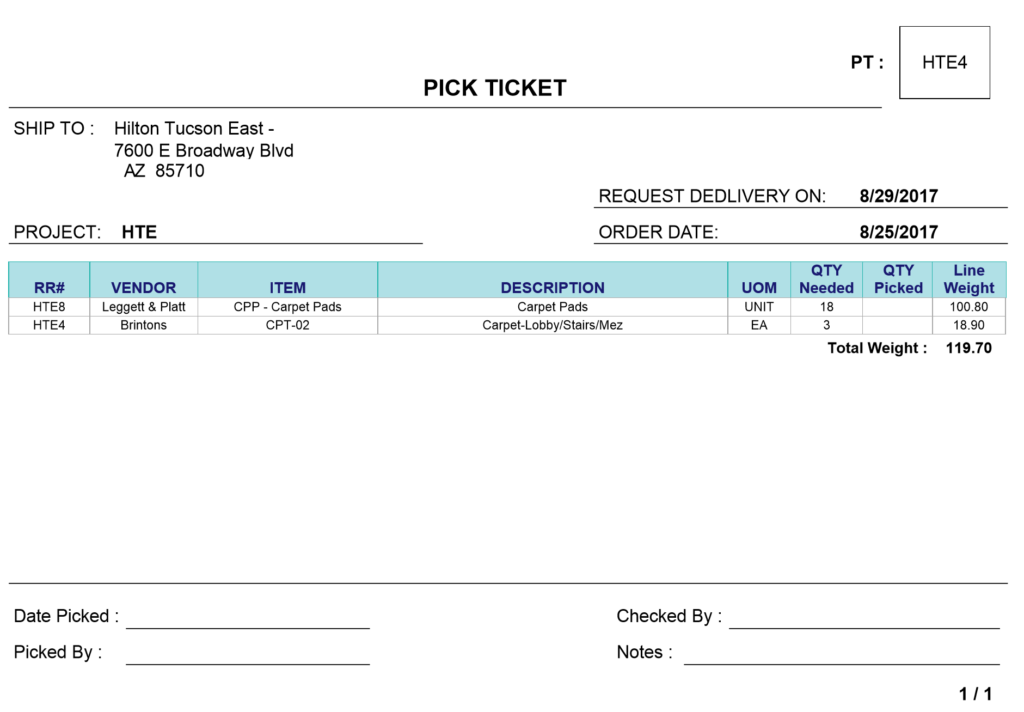1024x712 pixels.
Task: Click the Total Weight value 119.70
Action: [968, 348]
